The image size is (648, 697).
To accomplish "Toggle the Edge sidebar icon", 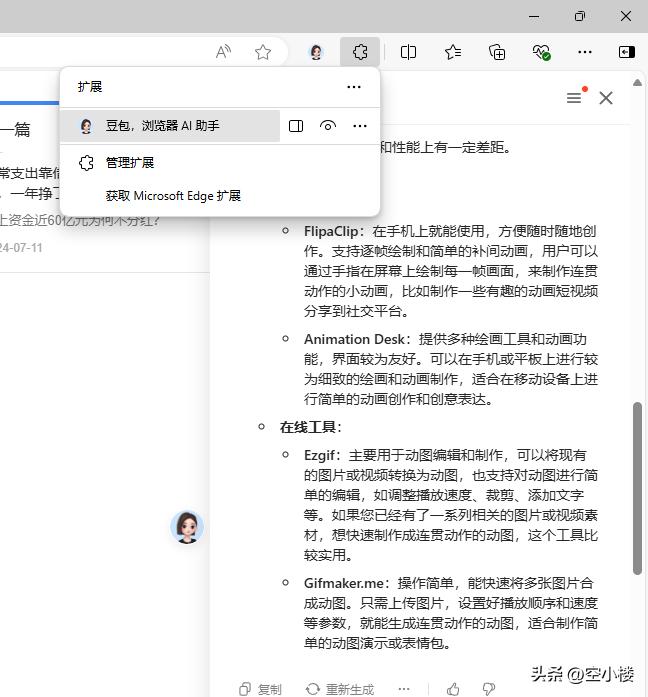I will click(x=626, y=52).
